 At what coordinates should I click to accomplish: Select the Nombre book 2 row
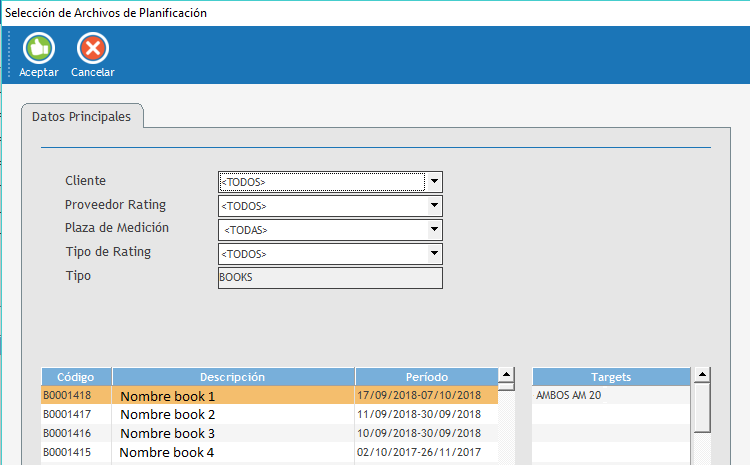168,415
